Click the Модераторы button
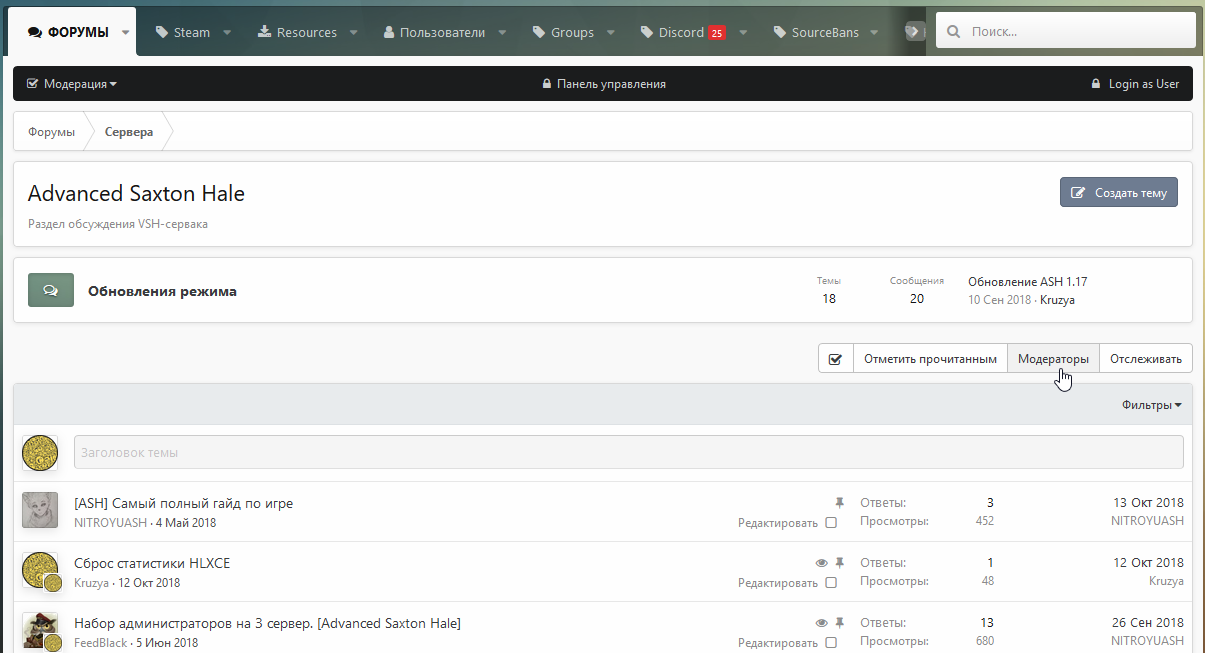The image size is (1205, 653). click(1053, 358)
